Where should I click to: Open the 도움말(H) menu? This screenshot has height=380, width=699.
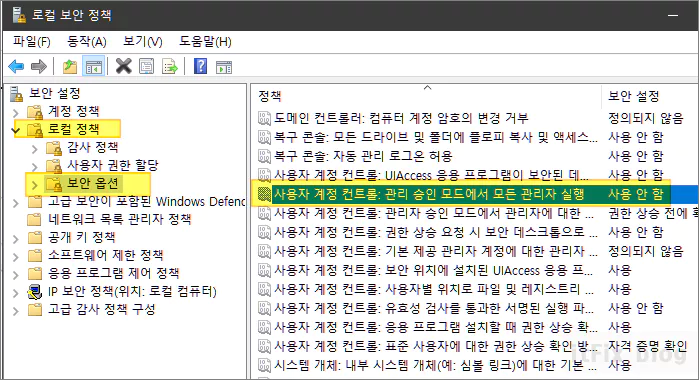205,42
